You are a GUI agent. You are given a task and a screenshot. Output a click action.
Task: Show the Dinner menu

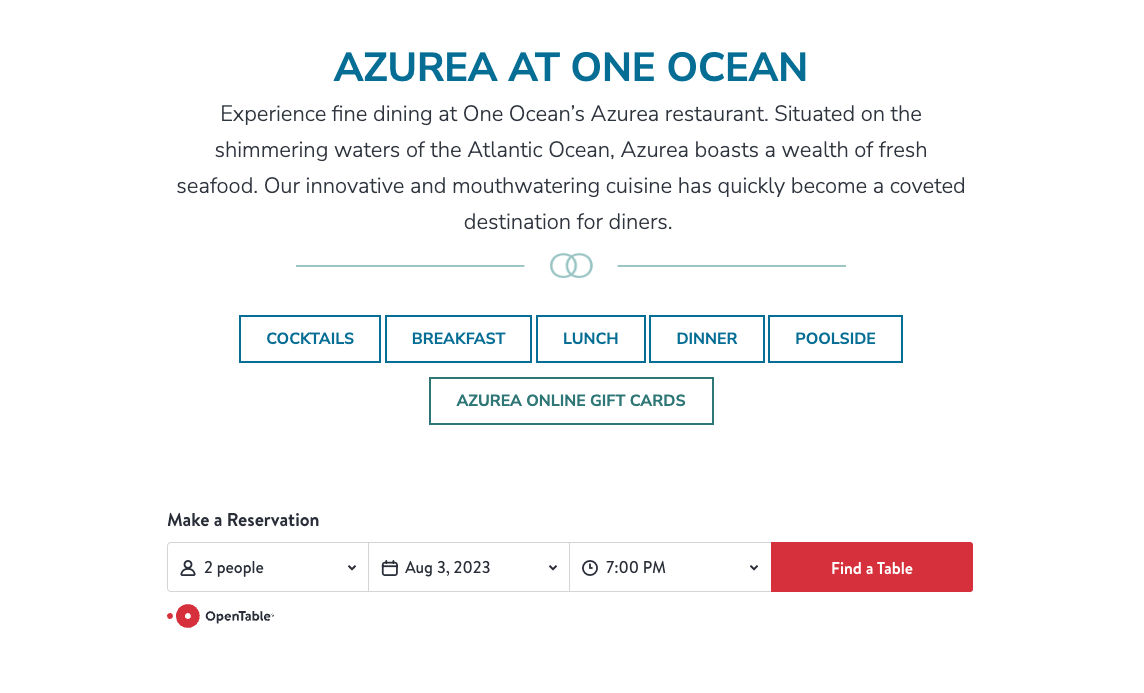[x=707, y=339]
